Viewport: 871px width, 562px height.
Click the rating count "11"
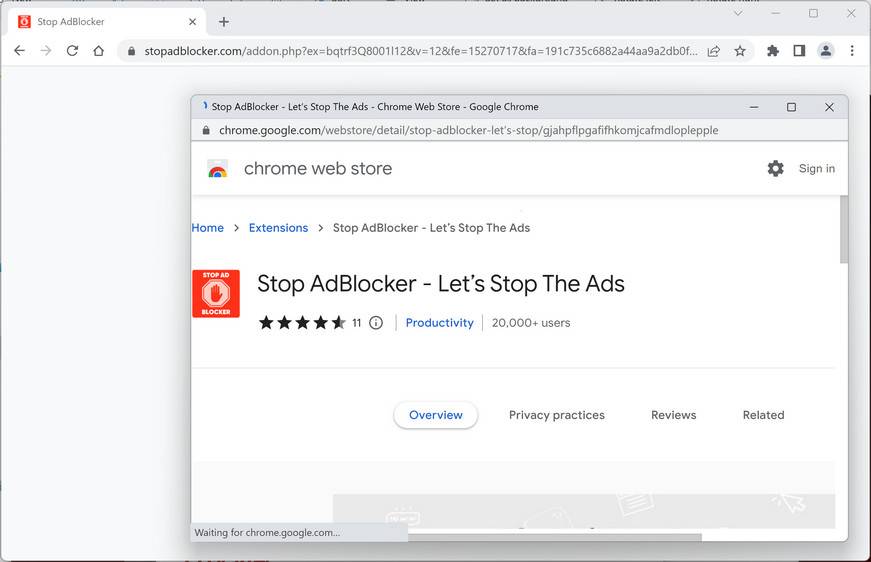357,323
